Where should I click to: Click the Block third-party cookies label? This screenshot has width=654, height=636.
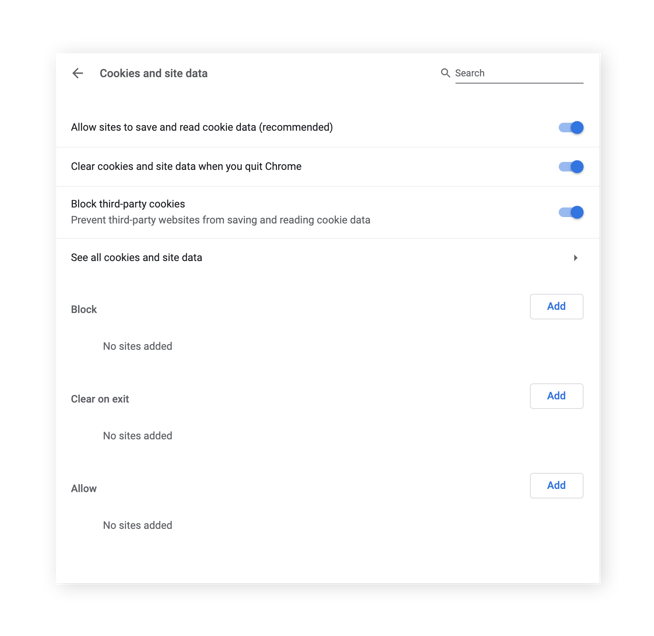coord(128,204)
